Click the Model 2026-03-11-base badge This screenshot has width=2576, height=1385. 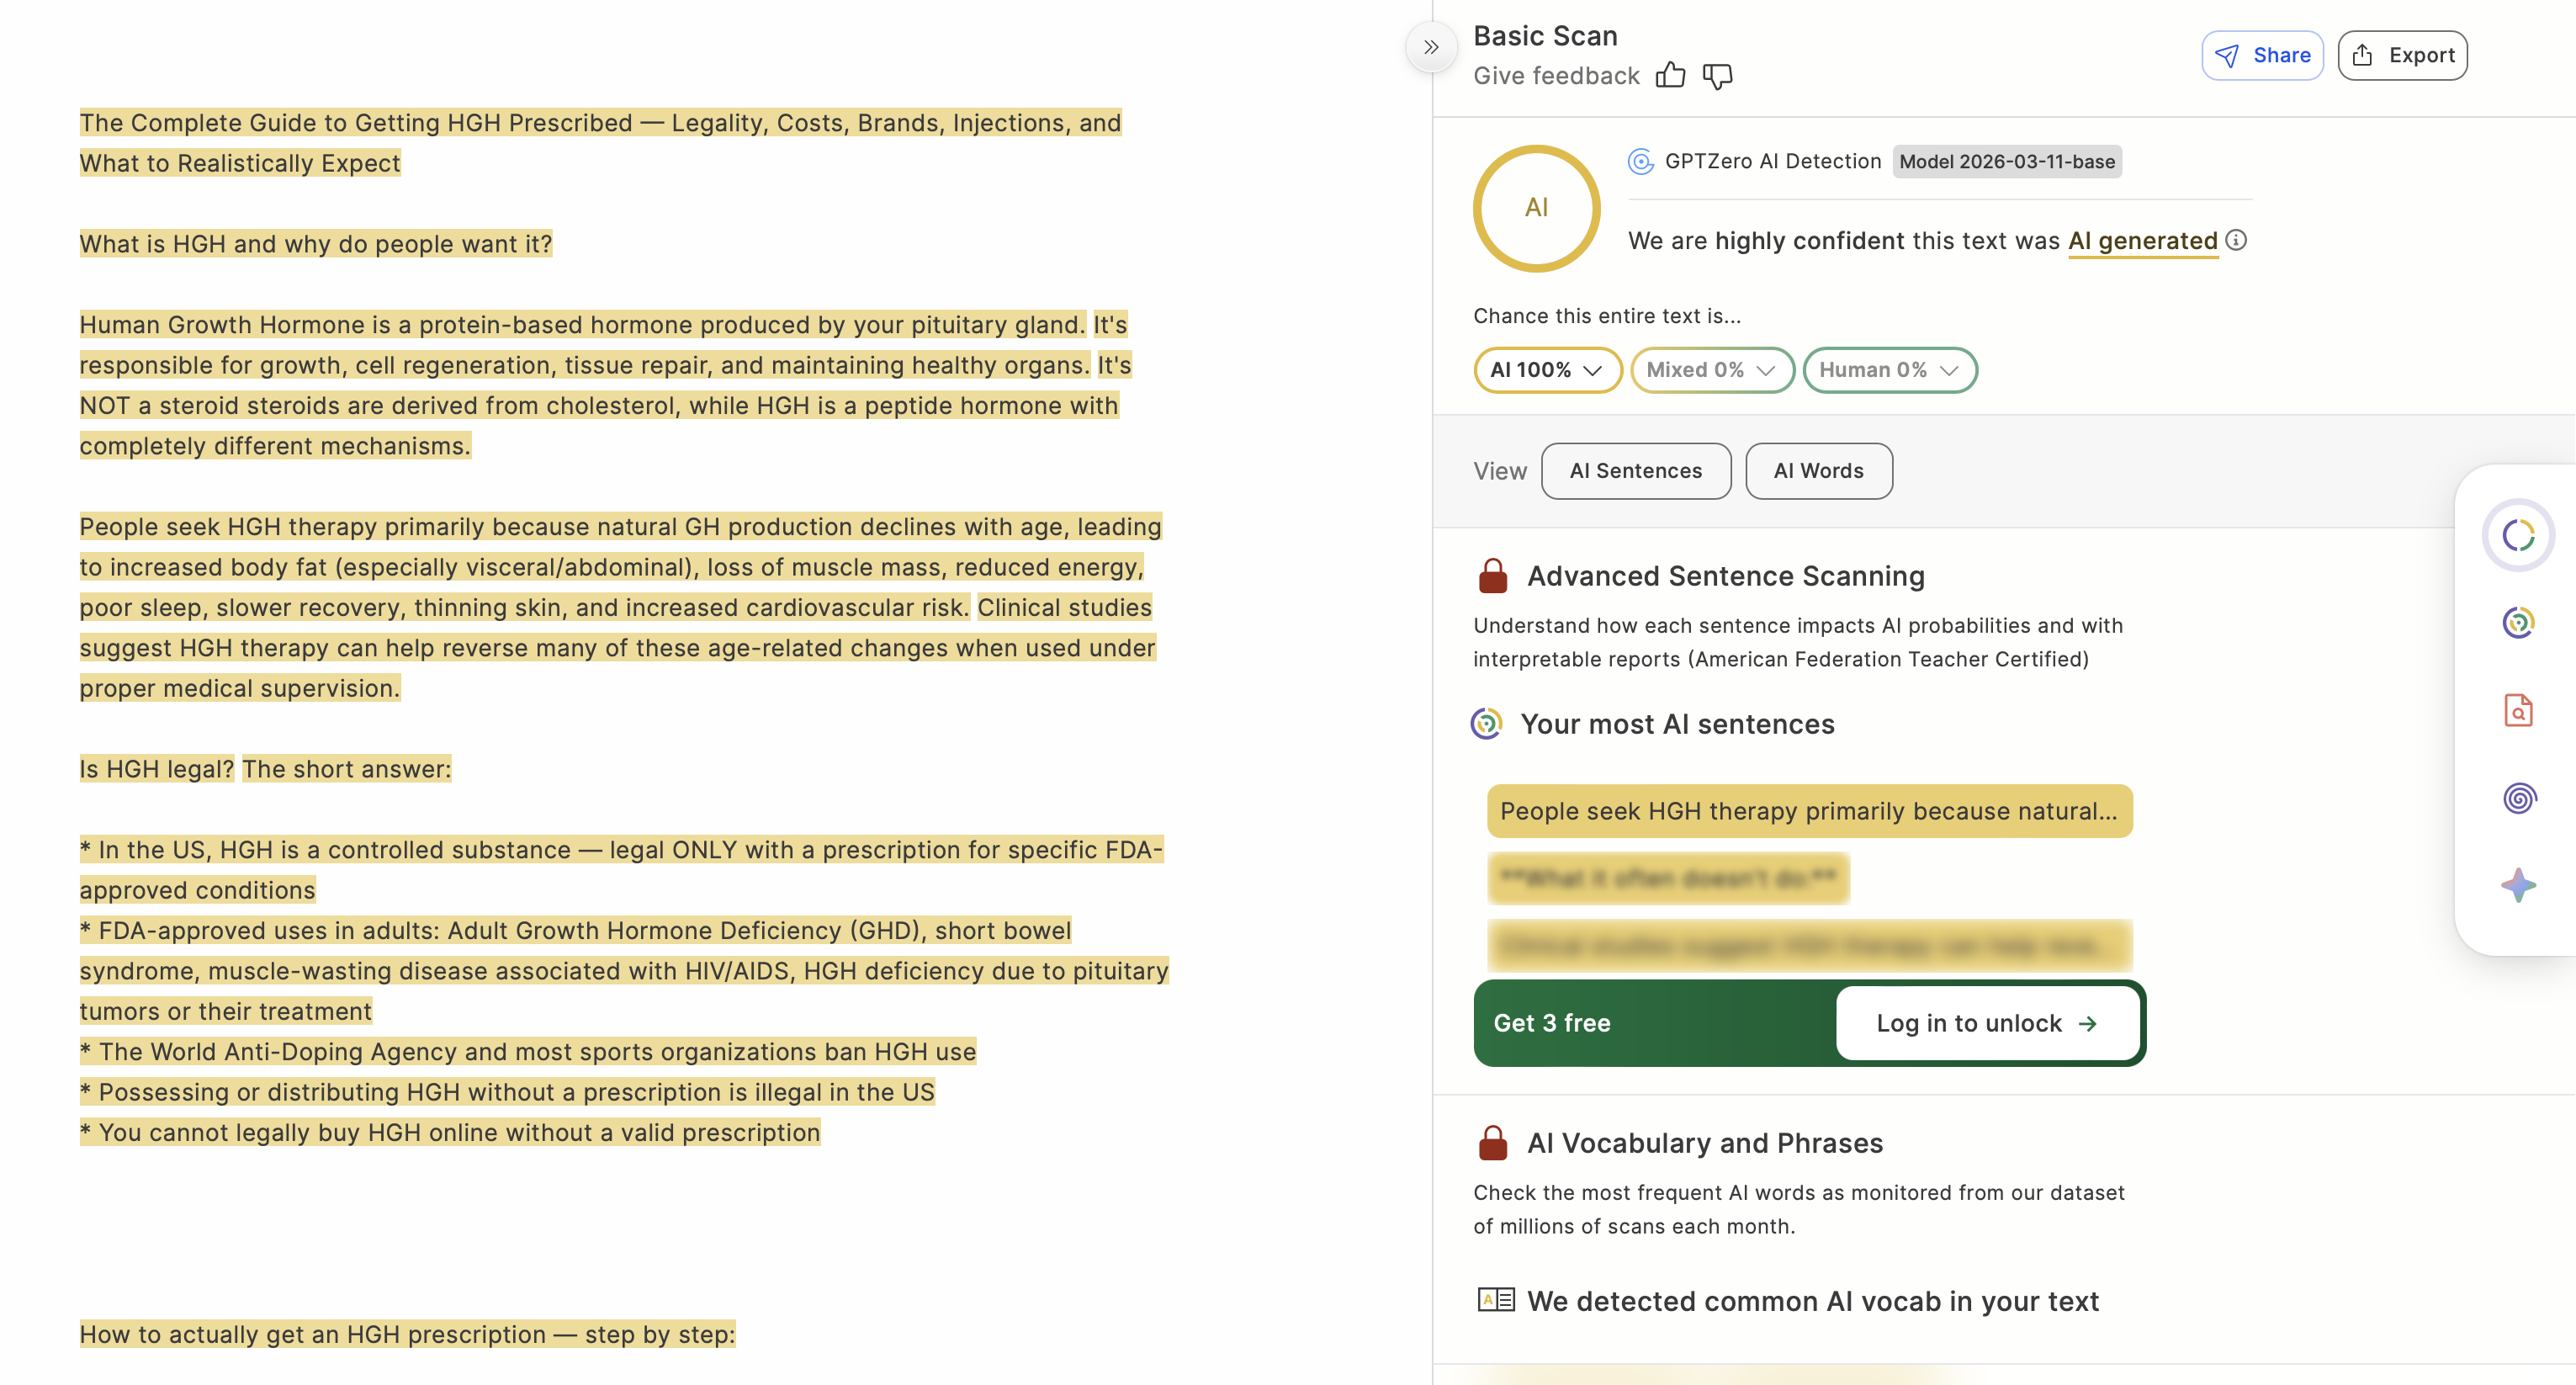(x=2007, y=162)
